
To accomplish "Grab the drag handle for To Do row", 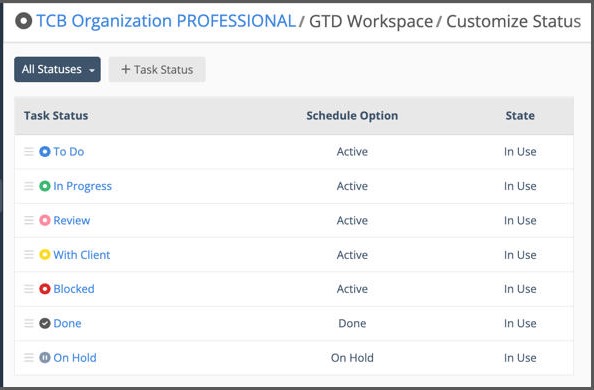I will pyautogui.click(x=29, y=152).
